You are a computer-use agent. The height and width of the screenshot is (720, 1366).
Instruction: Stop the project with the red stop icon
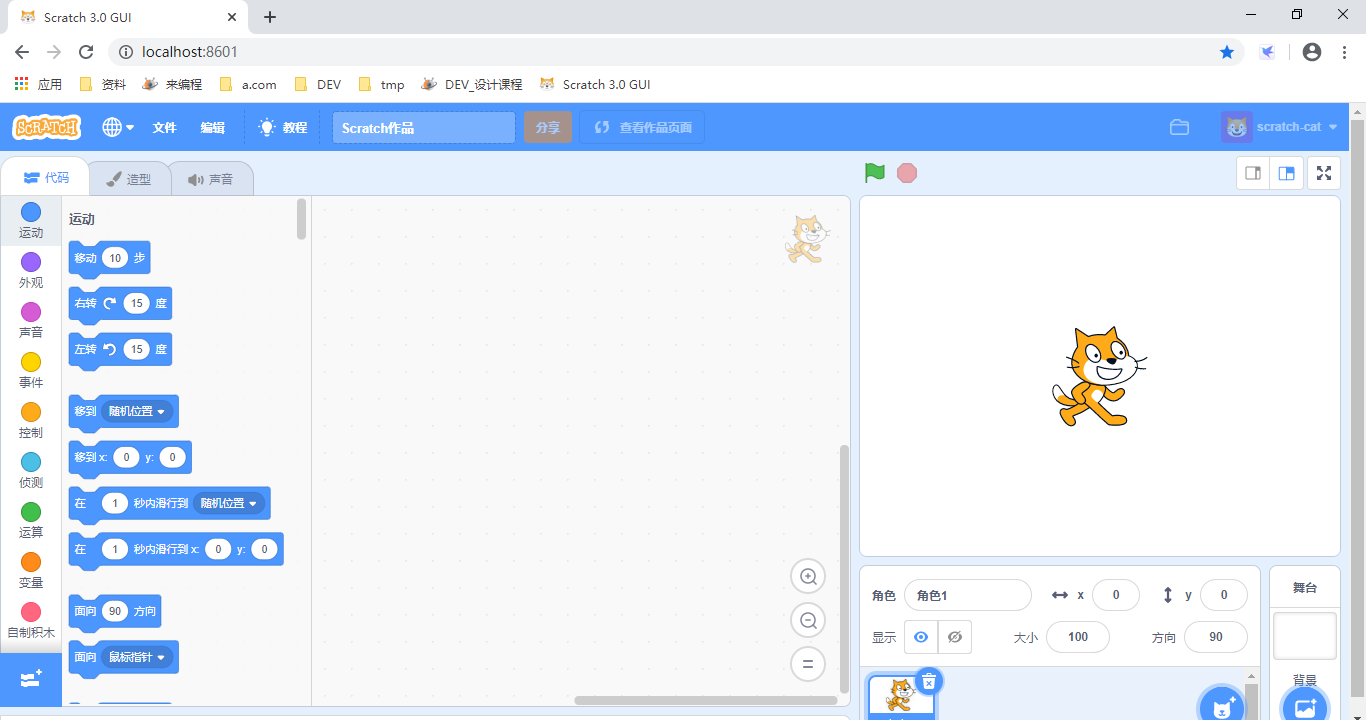(x=906, y=172)
